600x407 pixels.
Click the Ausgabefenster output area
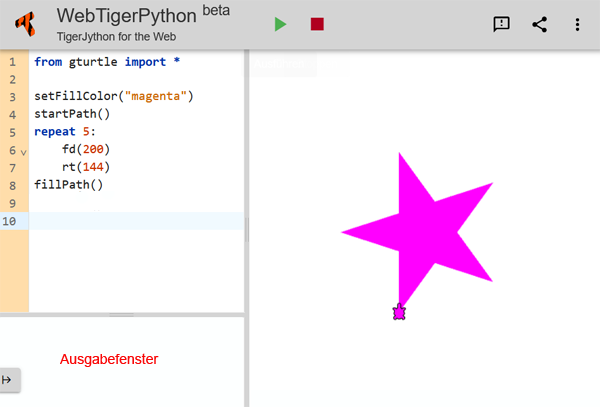(109, 359)
